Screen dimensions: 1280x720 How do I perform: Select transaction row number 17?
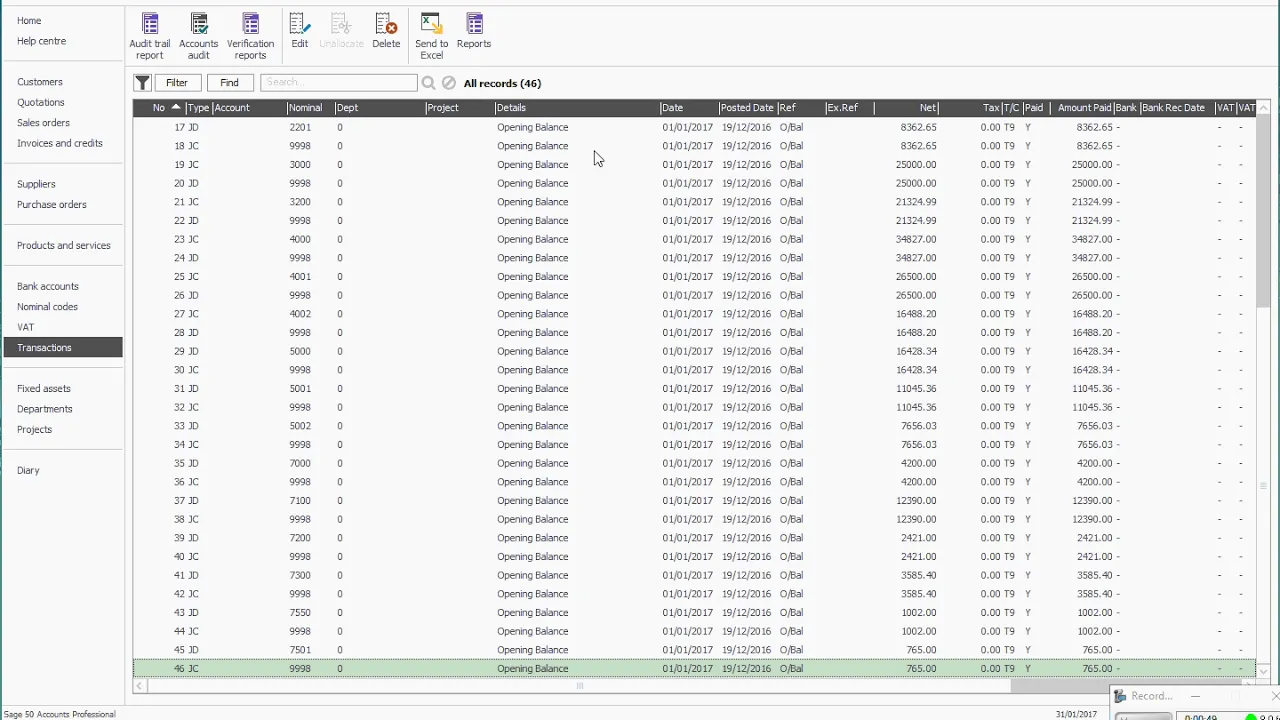point(694,127)
